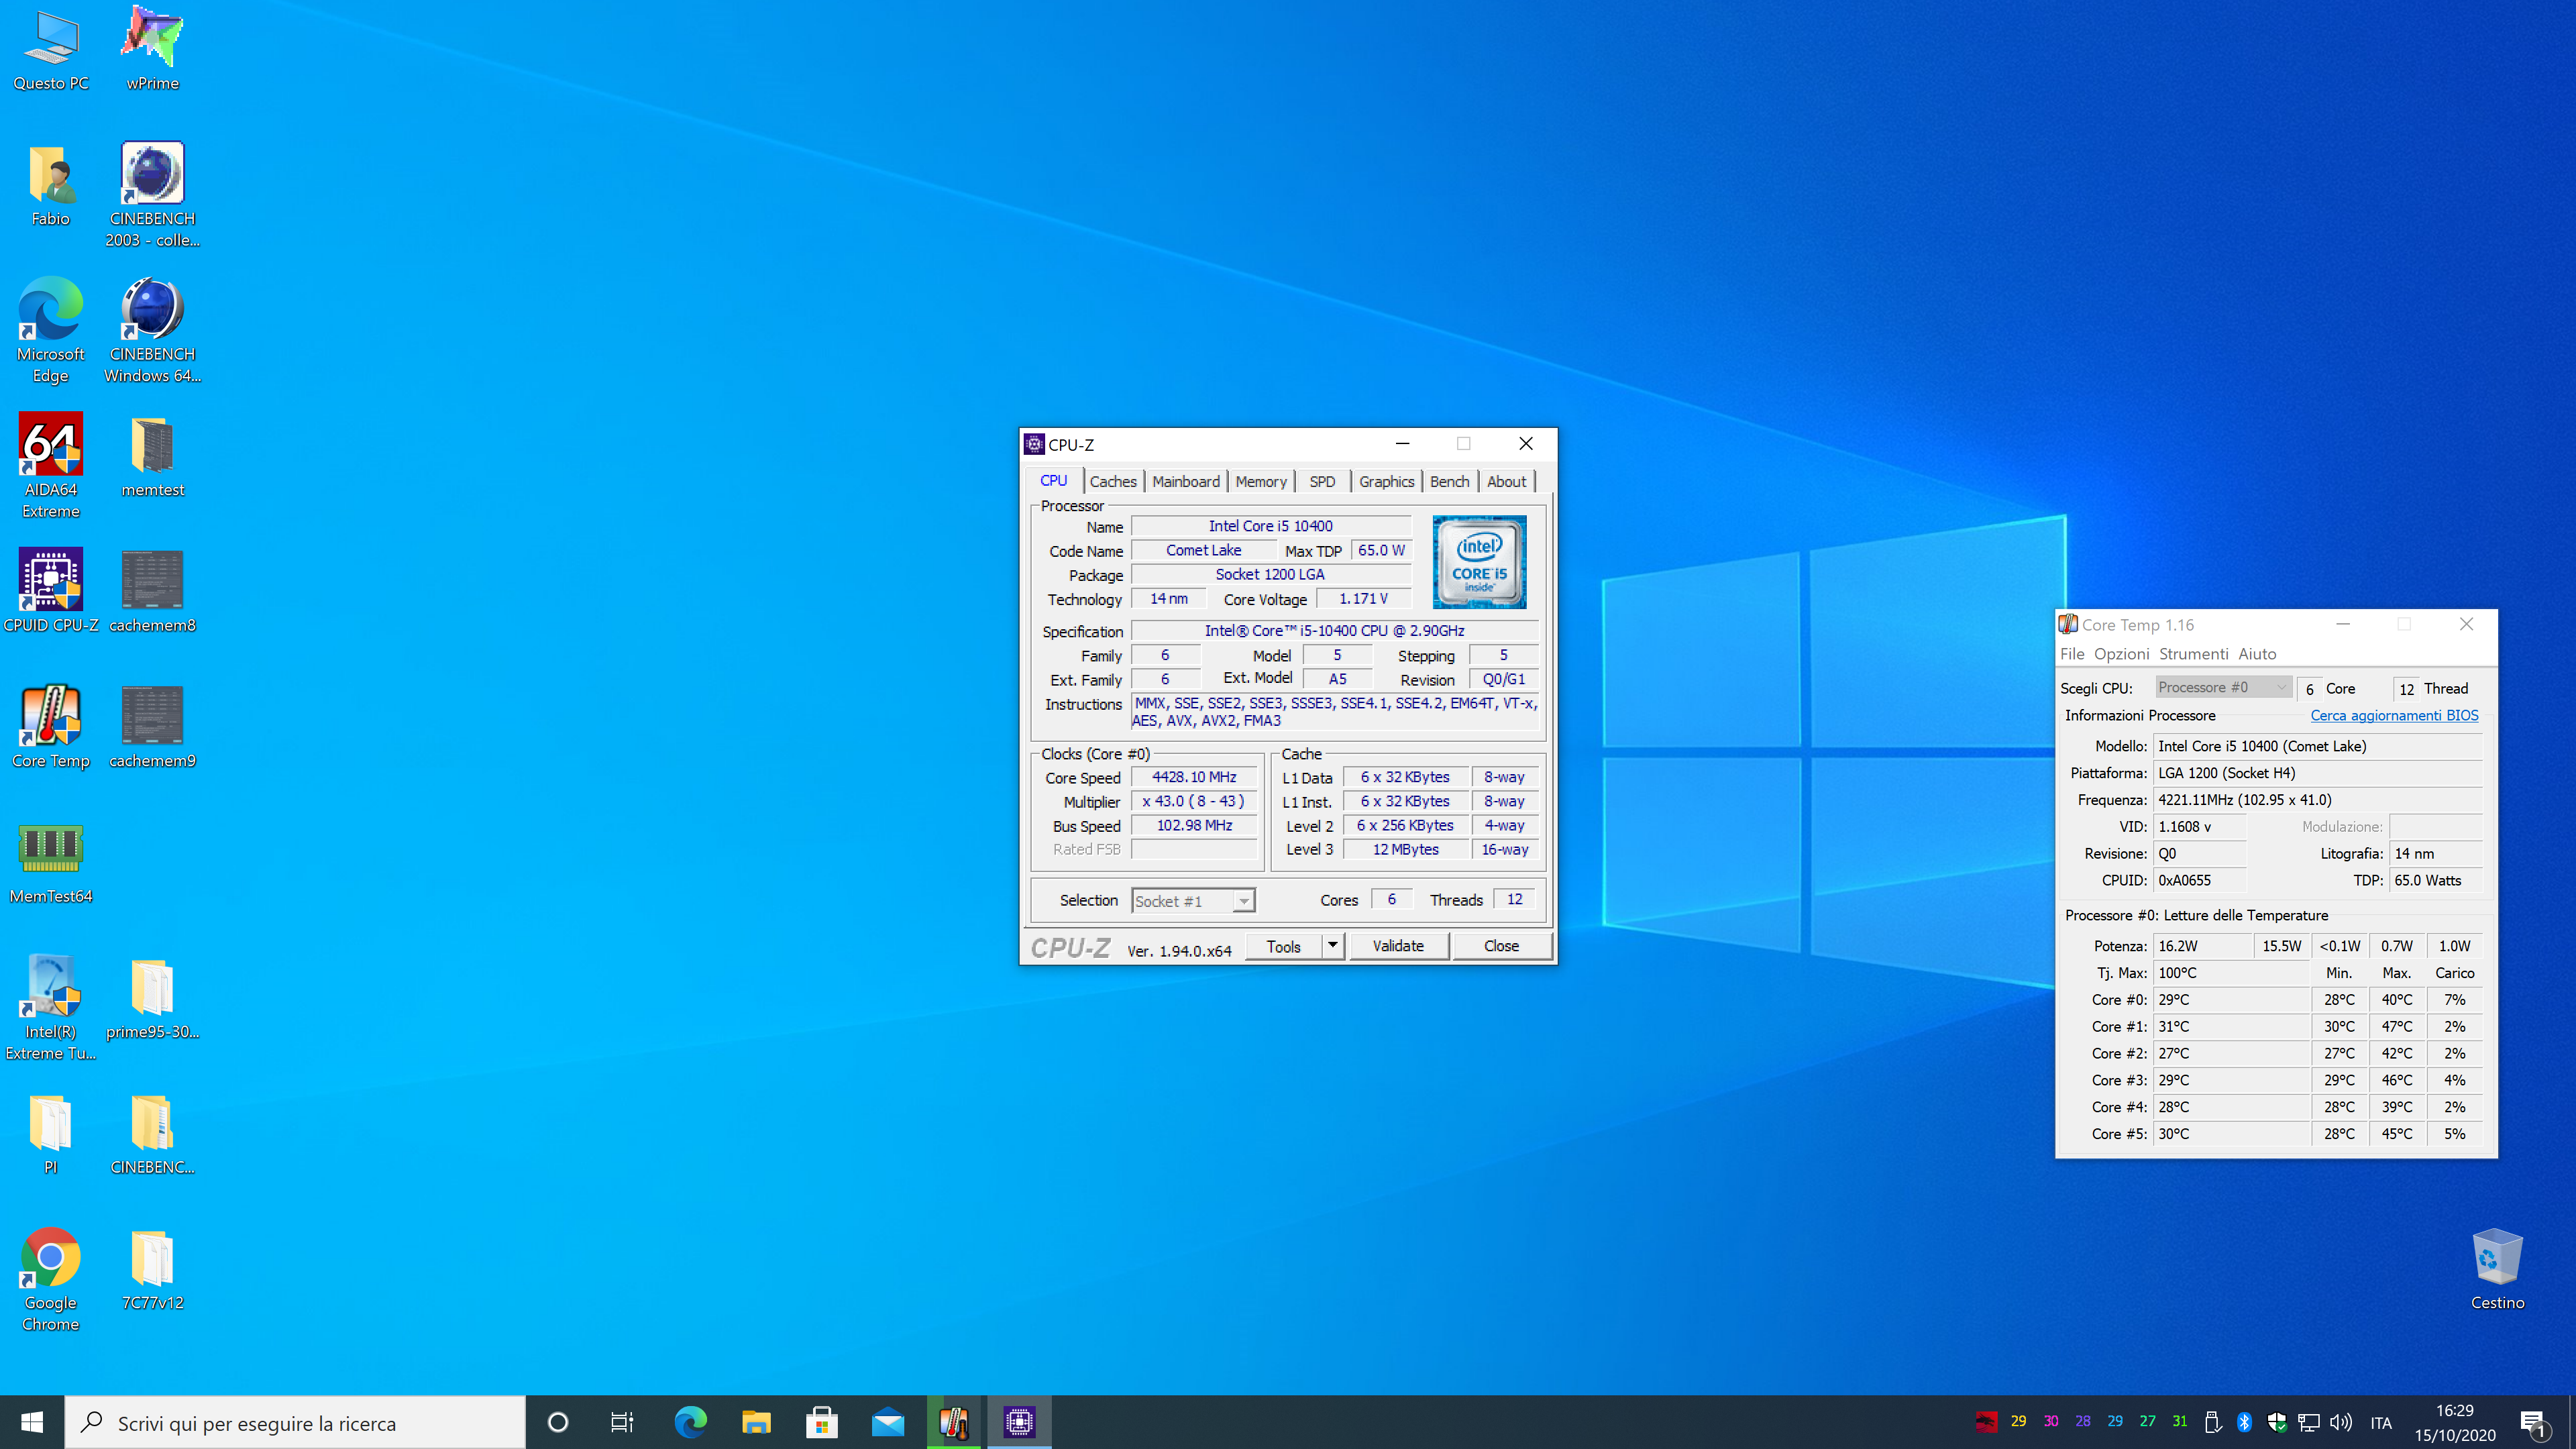Open the notification center icon

2533,1423
